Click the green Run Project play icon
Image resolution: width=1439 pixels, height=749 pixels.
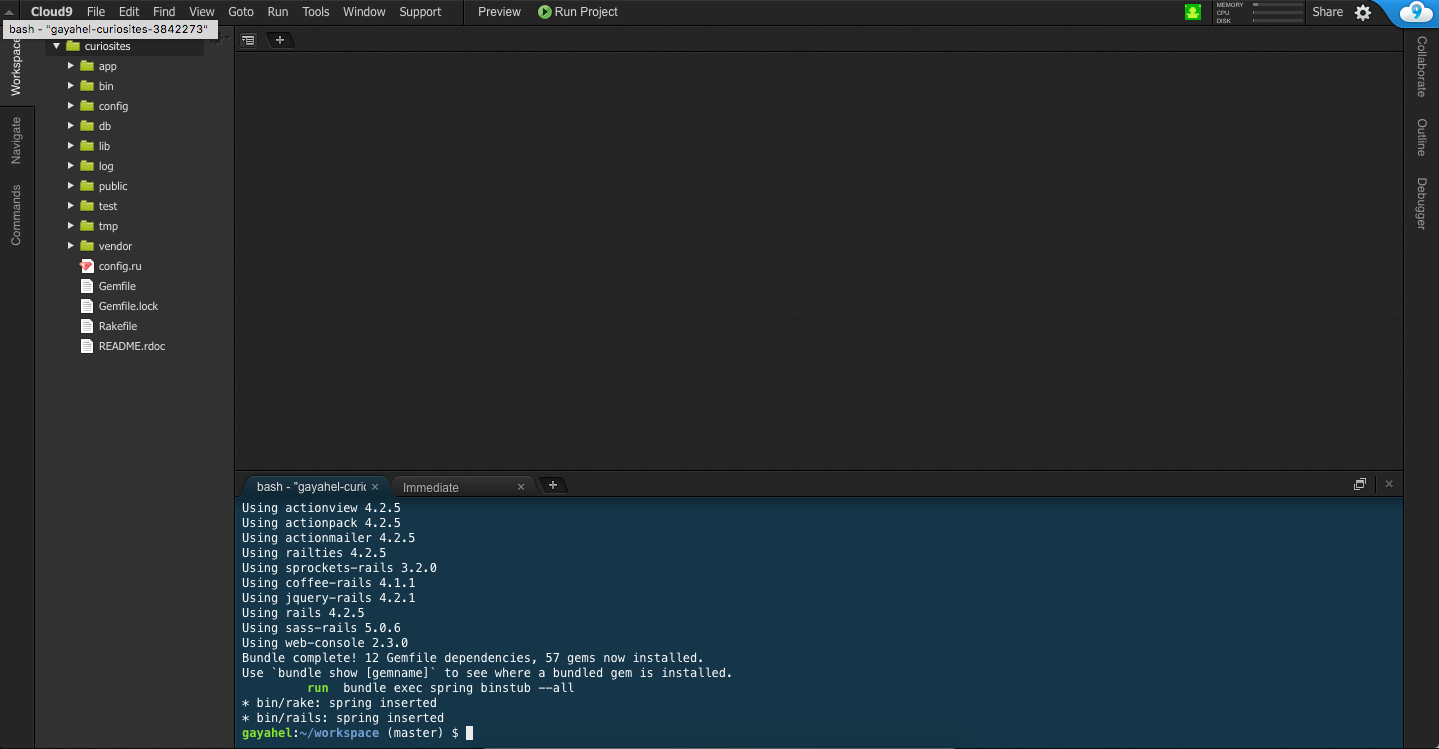click(x=545, y=12)
